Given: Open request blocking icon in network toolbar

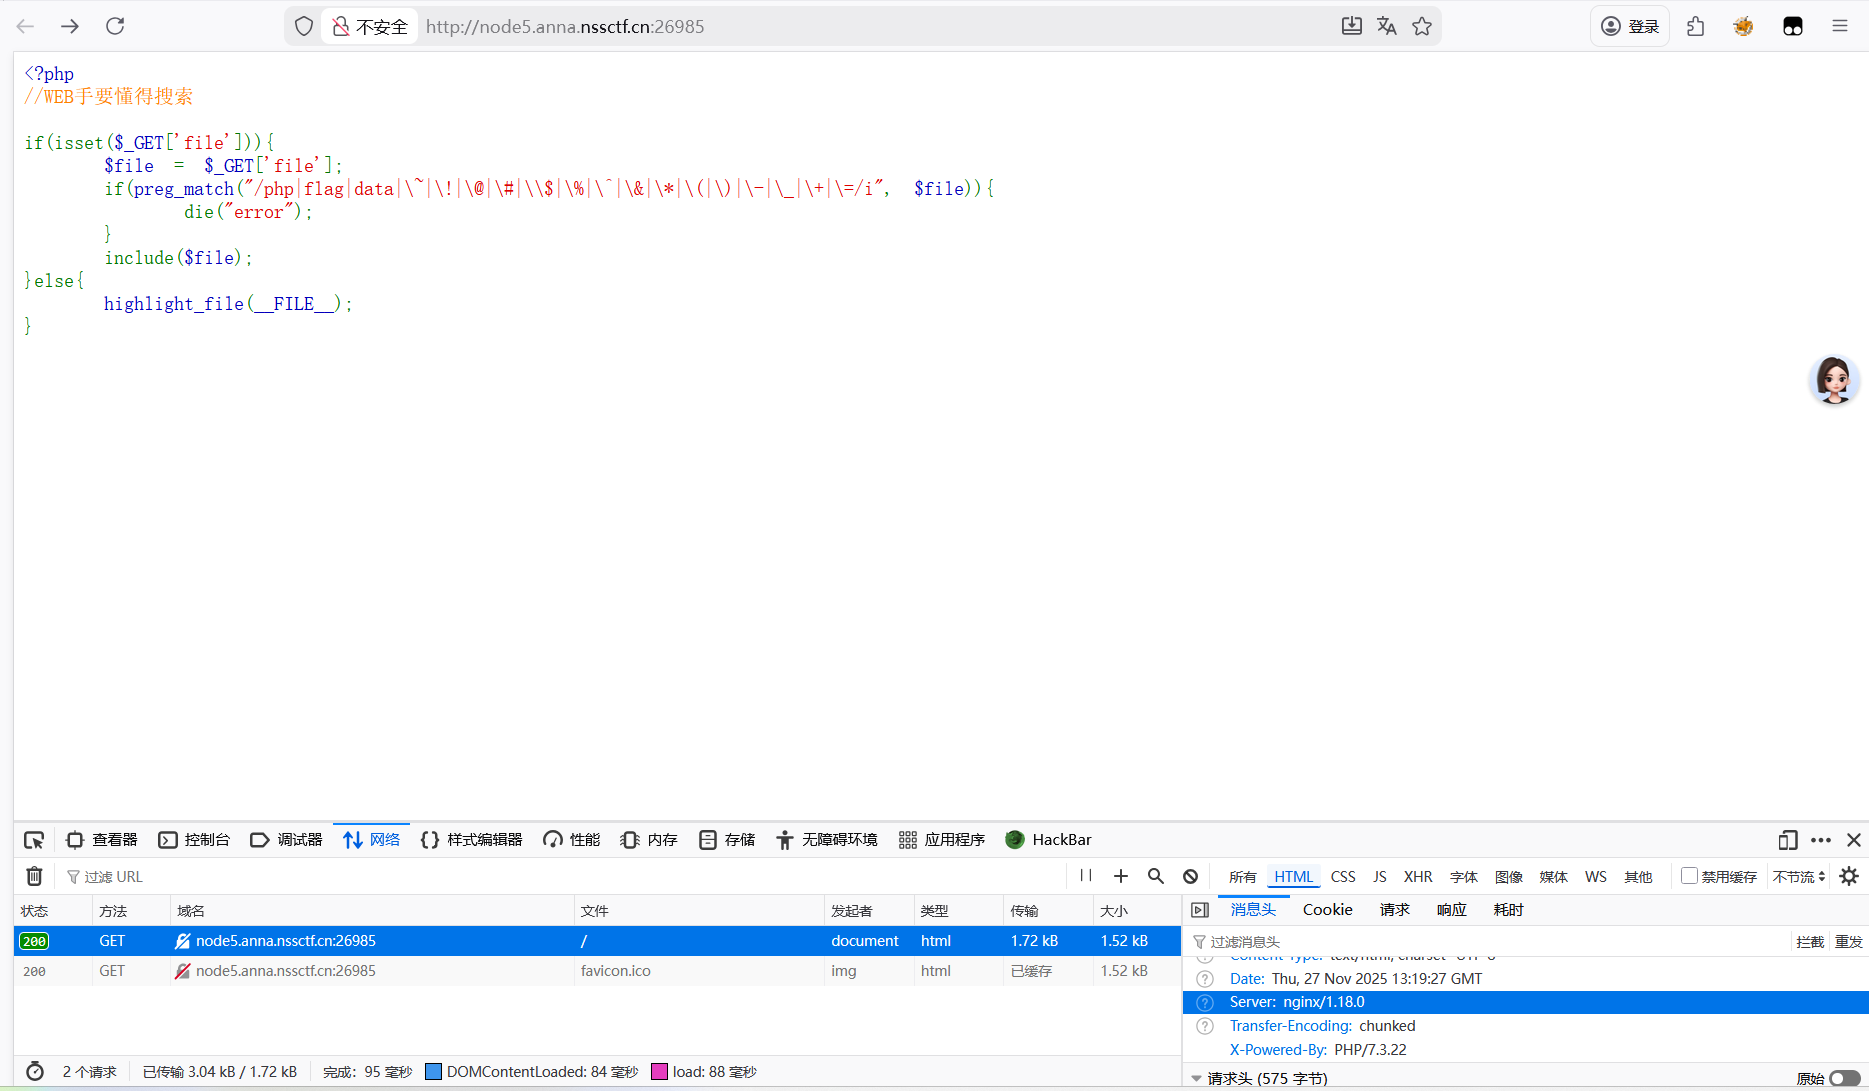Looking at the screenshot, I should 1190,876.
